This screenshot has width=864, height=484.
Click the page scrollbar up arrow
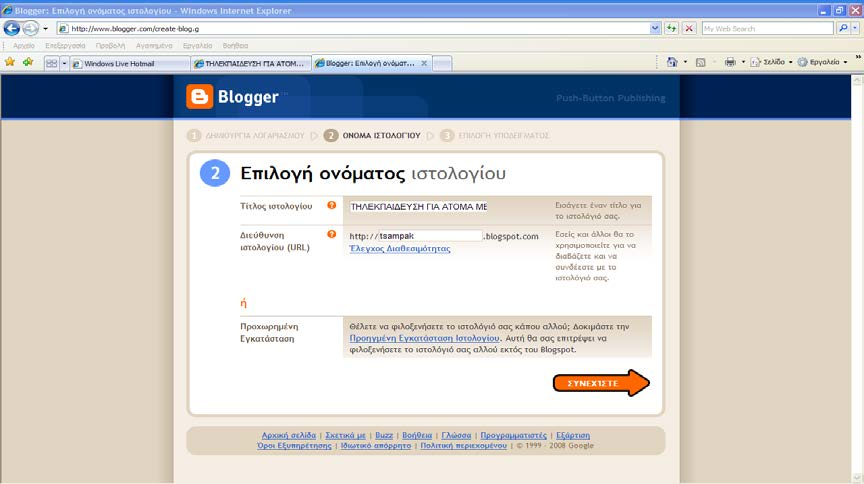[x=857, y=80]
